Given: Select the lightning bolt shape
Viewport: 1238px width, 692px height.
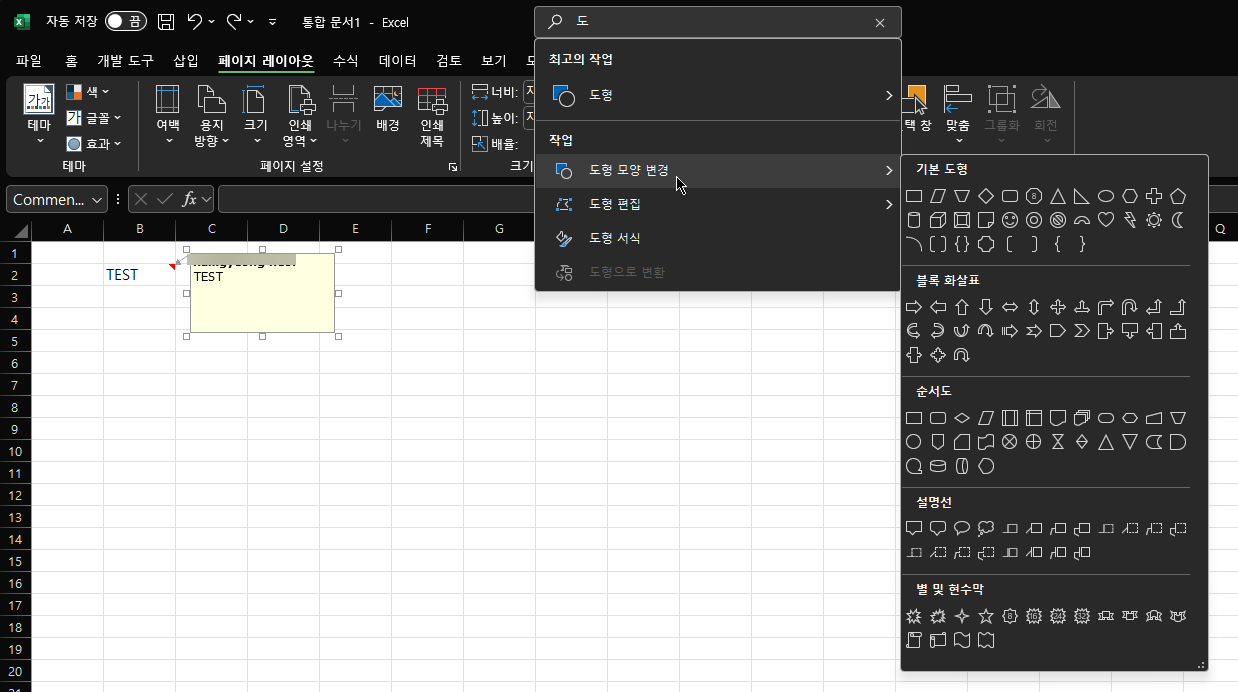Looking at the screenshot, I should 1128,220.
